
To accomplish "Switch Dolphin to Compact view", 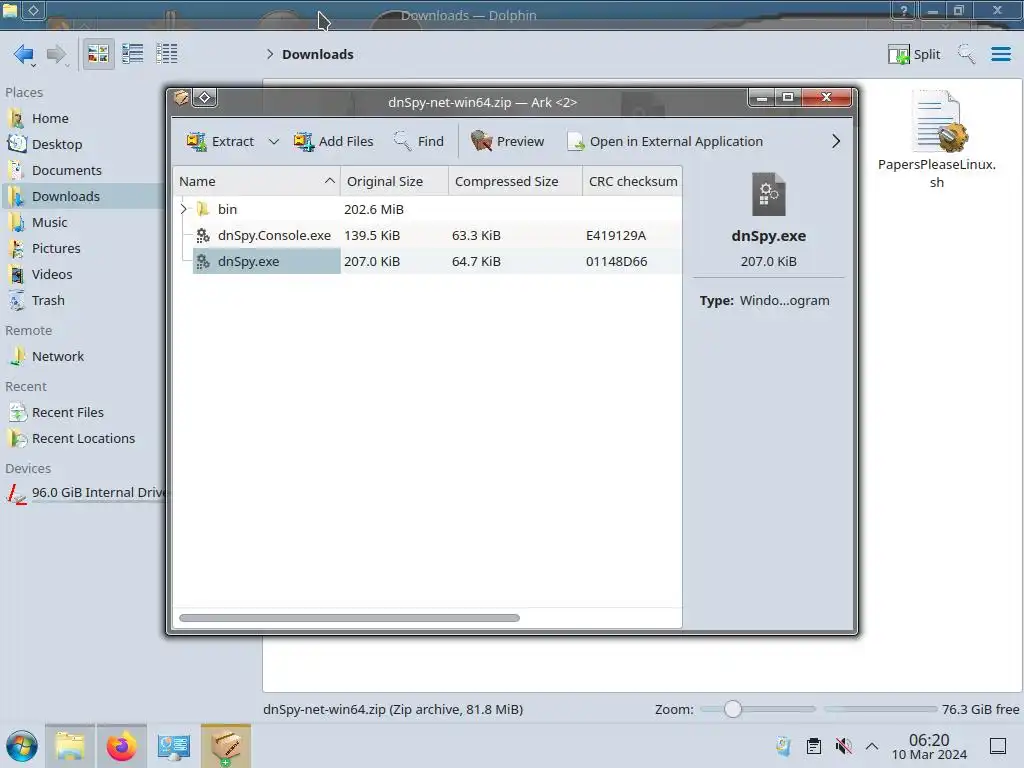I will (x=133, y=54).
